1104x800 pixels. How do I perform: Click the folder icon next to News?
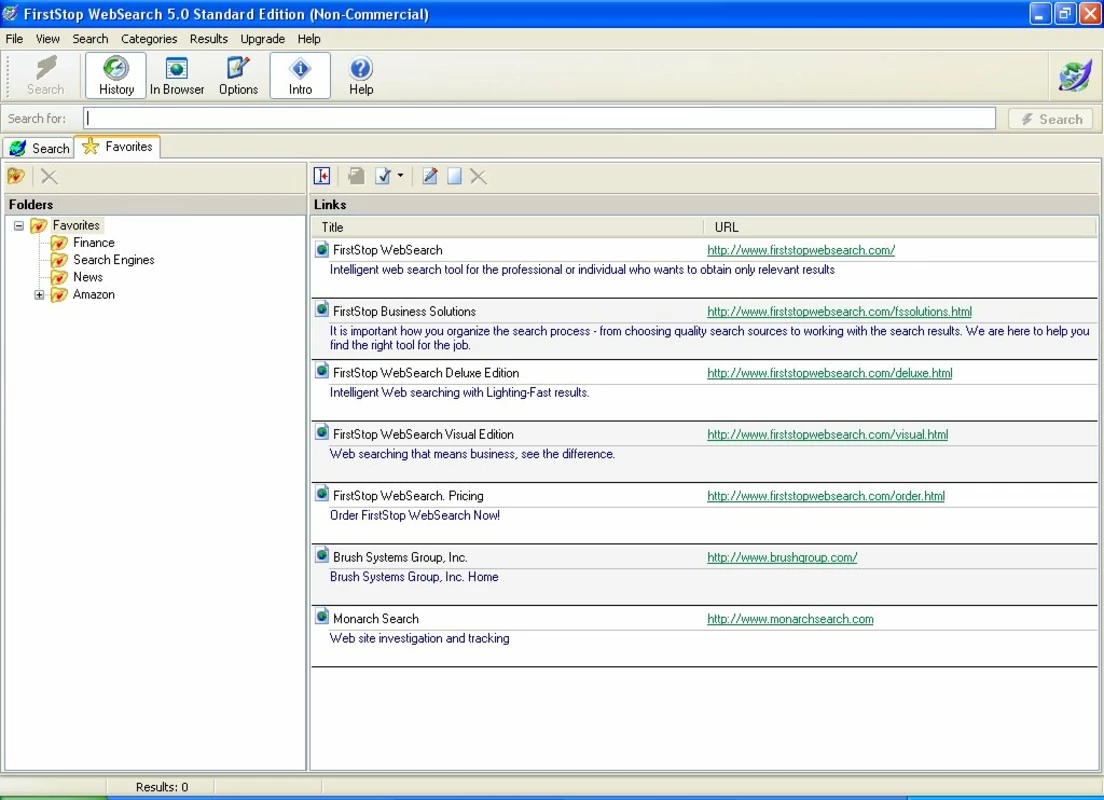[x=59, y=277]
